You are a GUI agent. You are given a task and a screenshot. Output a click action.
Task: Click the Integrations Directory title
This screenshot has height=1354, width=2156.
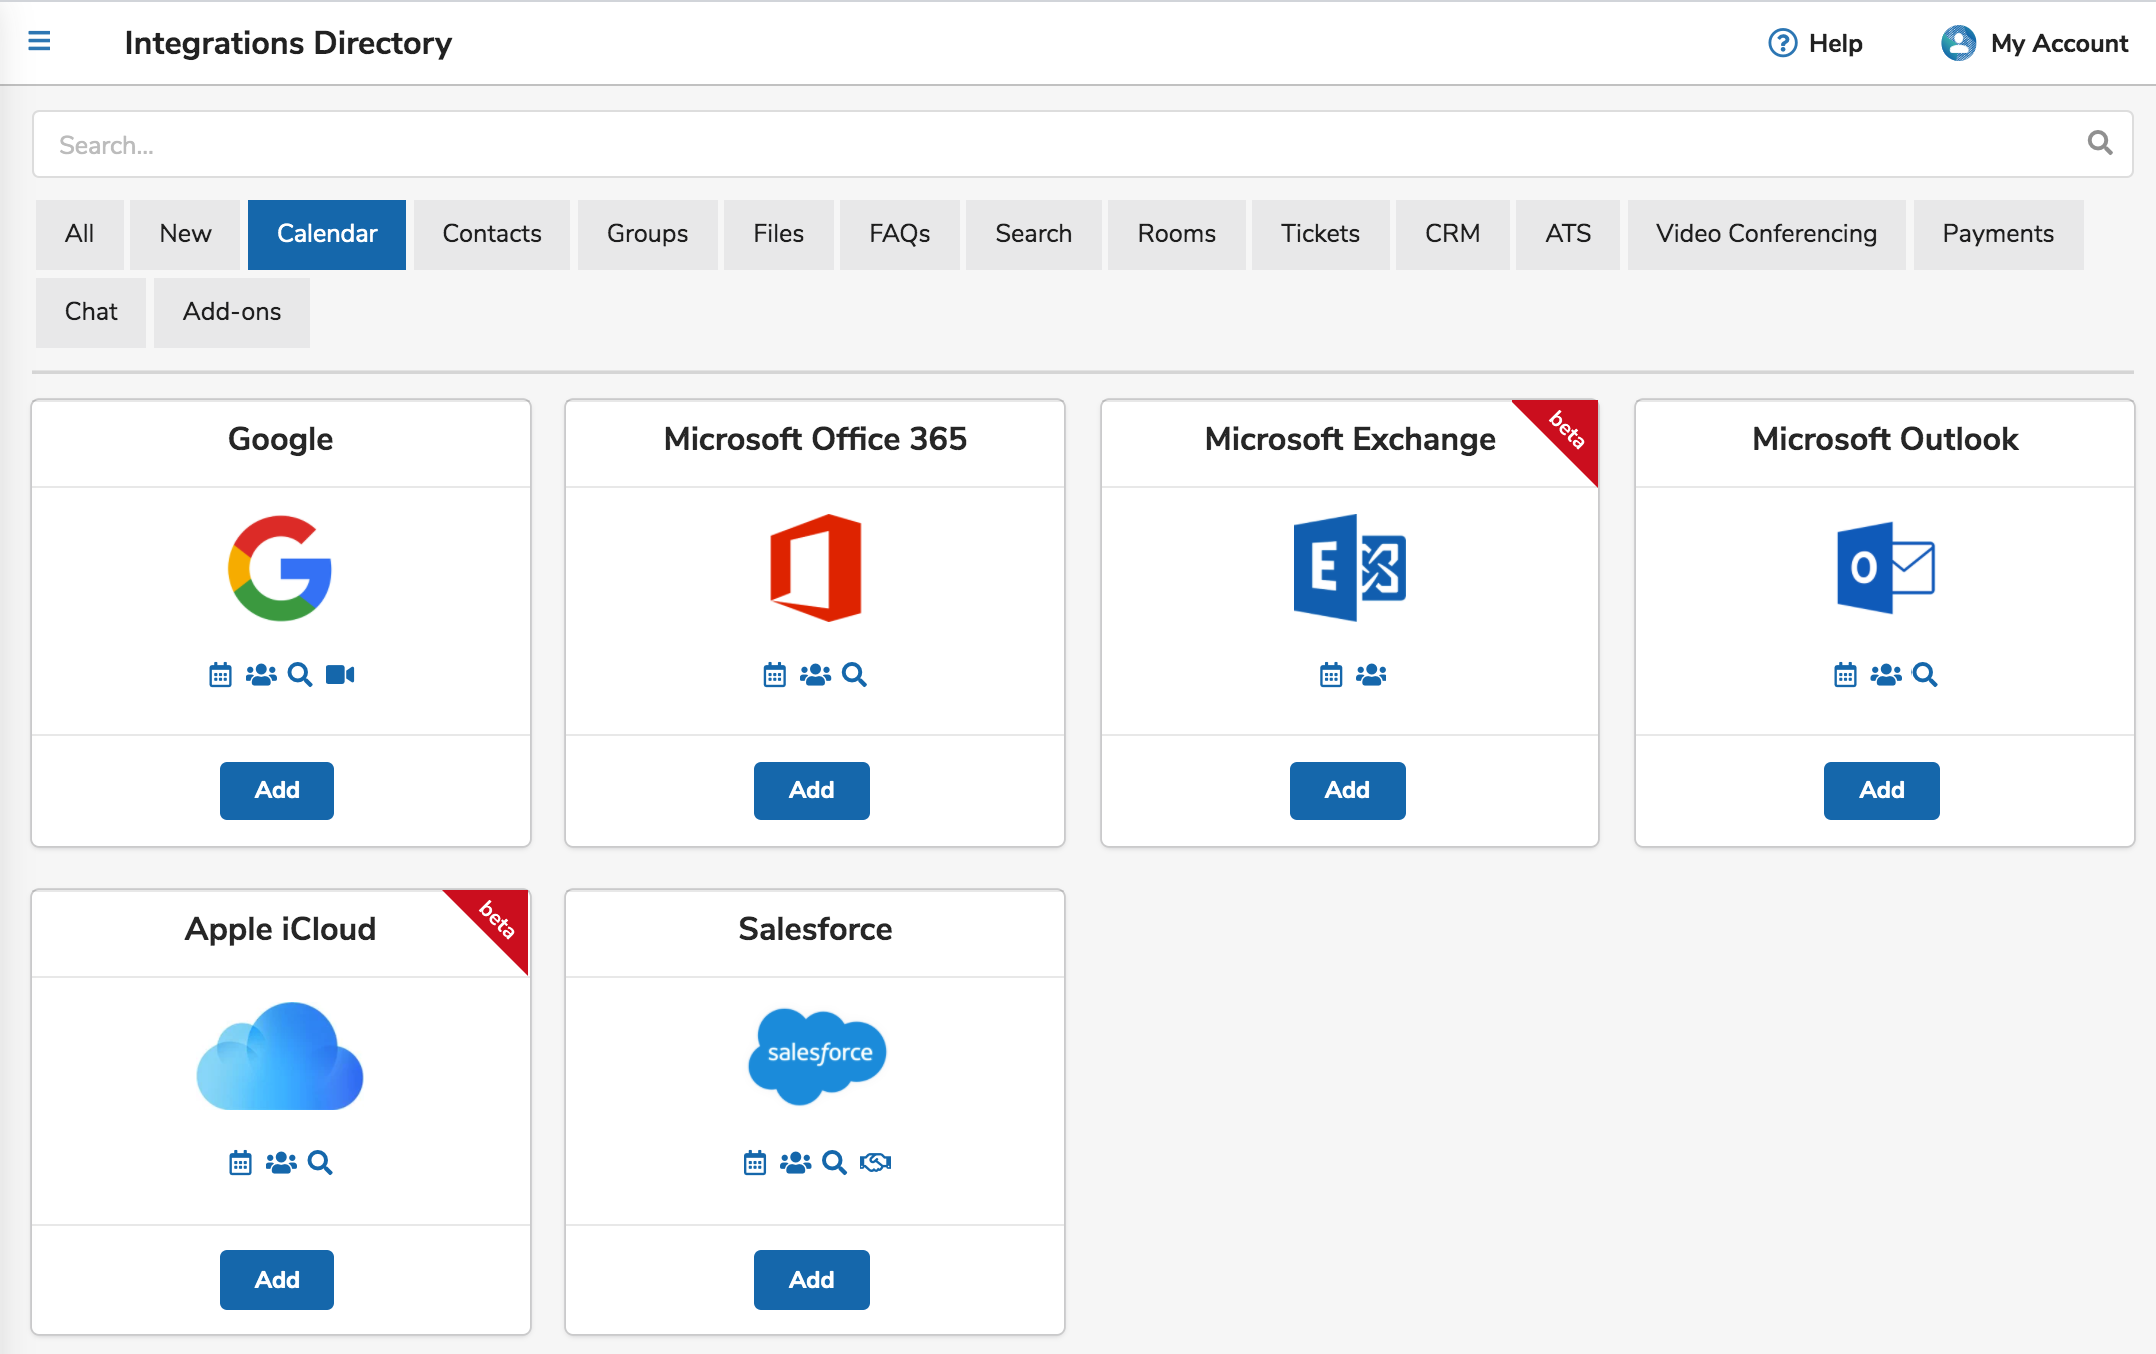[288, 43]
